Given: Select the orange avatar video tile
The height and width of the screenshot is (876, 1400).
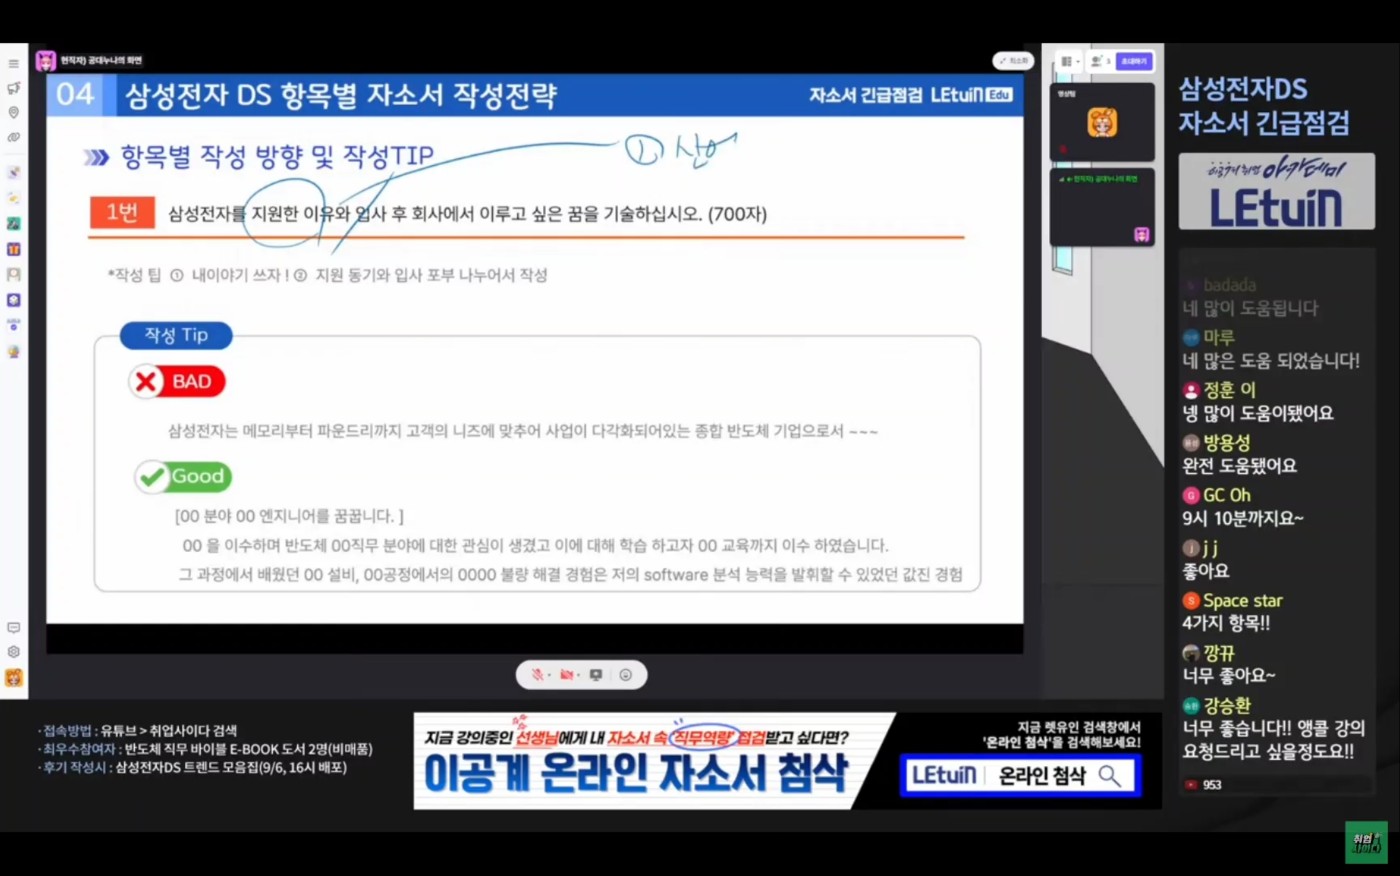Looking at the screenshot, I should click(x=1102, y=122).
